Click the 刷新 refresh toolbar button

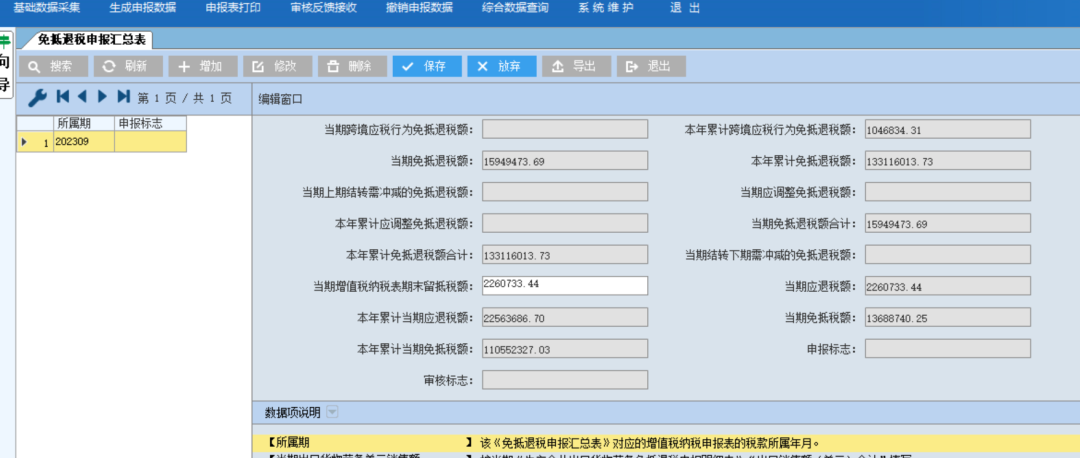pos(127,66)
